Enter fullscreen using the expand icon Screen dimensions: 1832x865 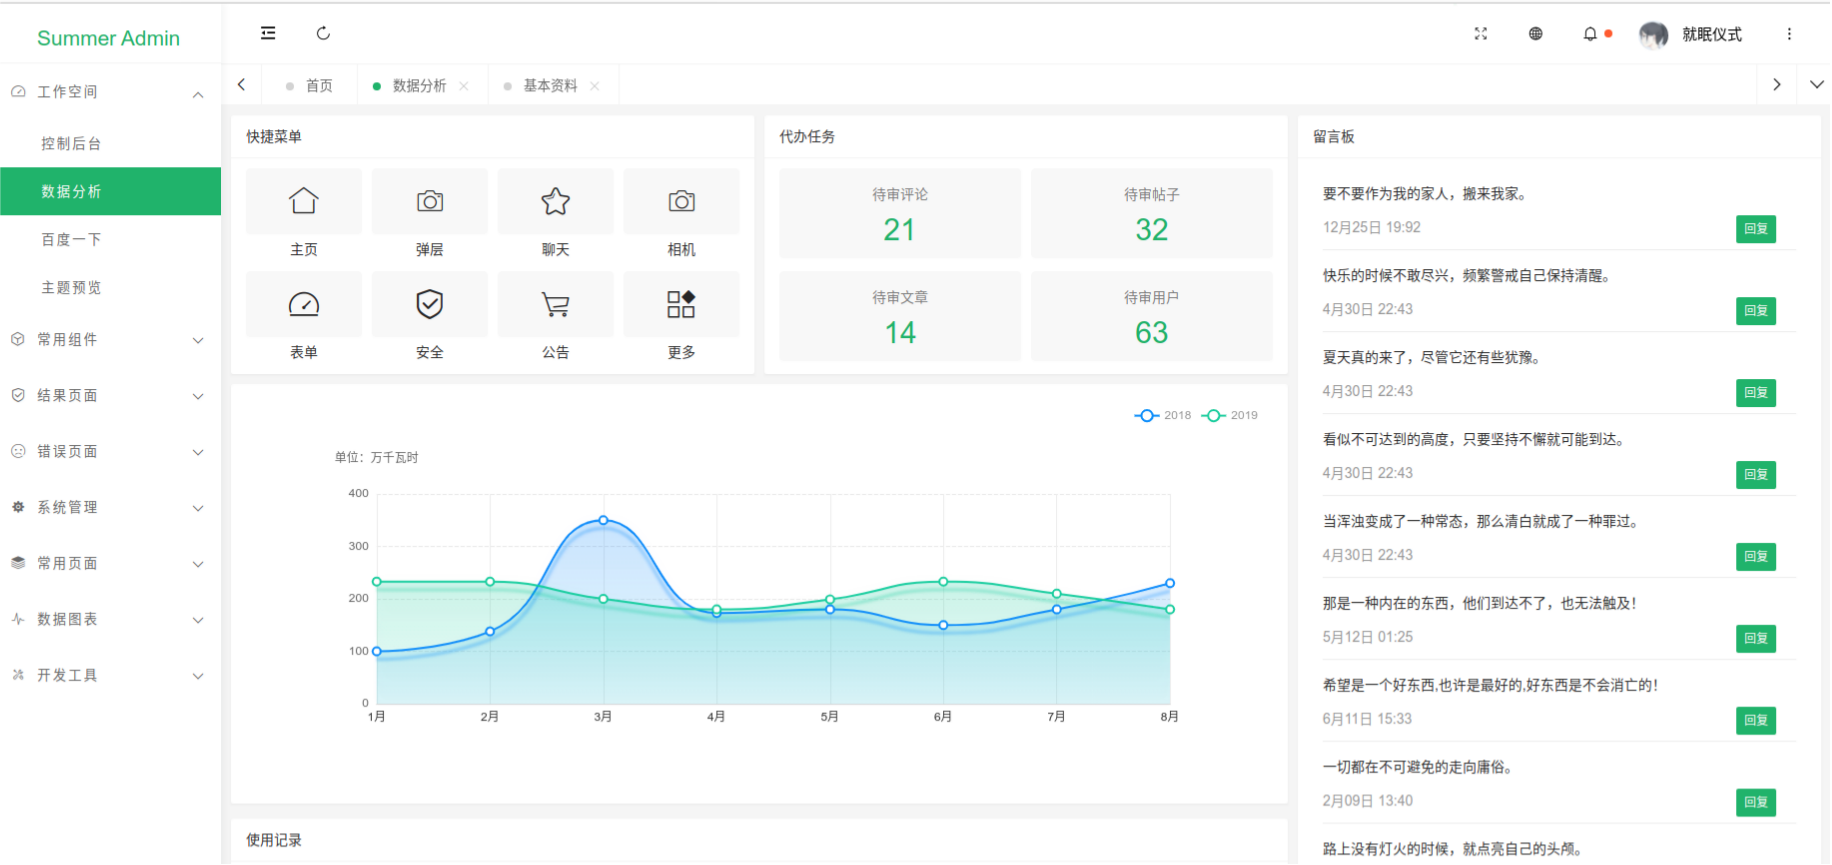click(x=1481, y=34)
